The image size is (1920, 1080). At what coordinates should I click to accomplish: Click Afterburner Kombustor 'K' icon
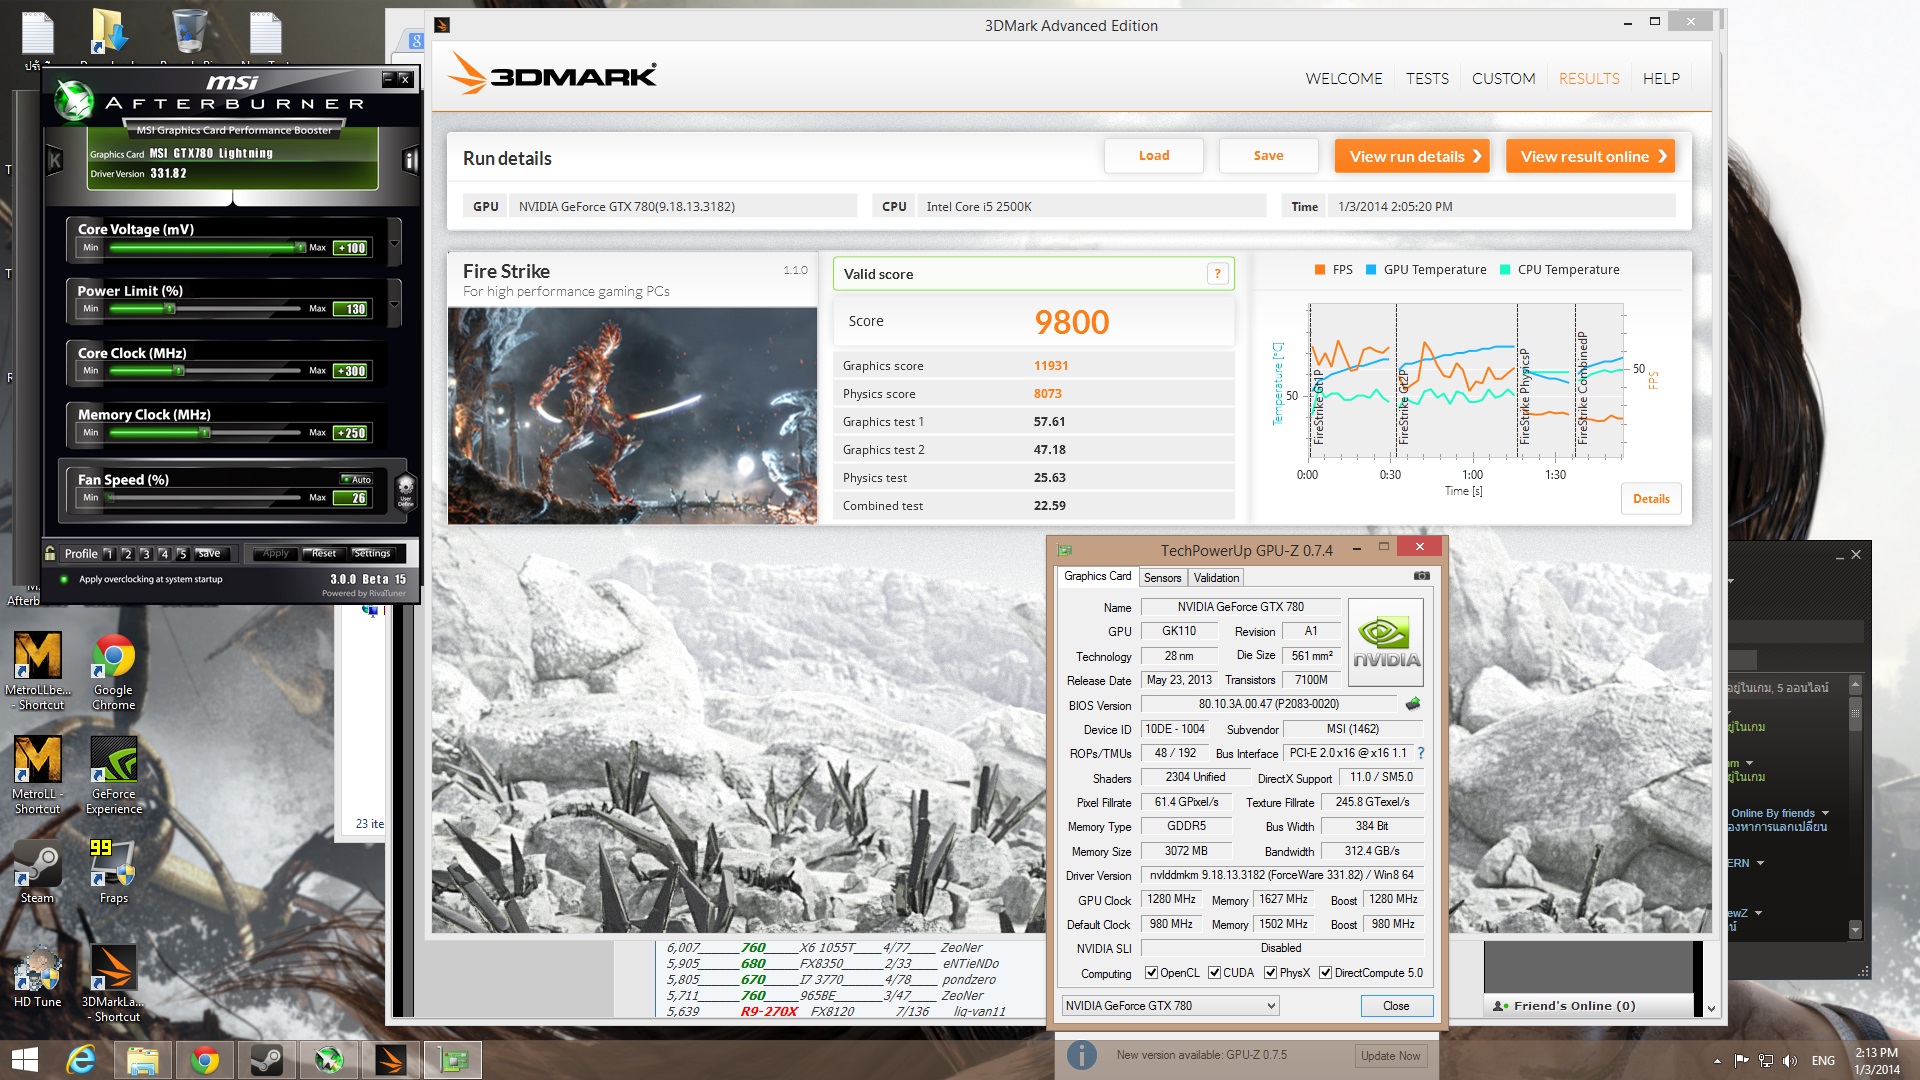click(55, 160)
